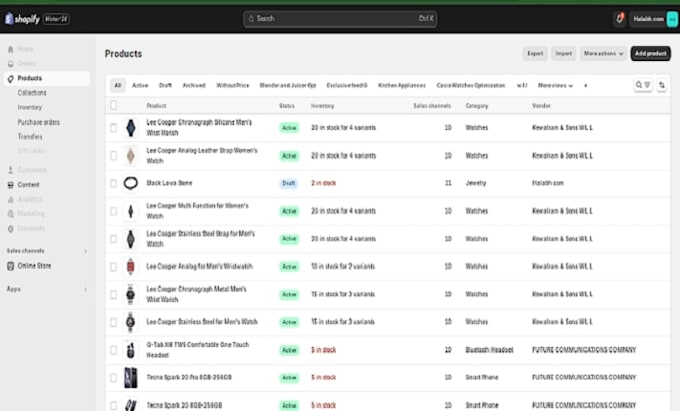Open the Blender and Juicer view tab
The image size is (680, 411).
pyautogui.click(x=288, y=85)
